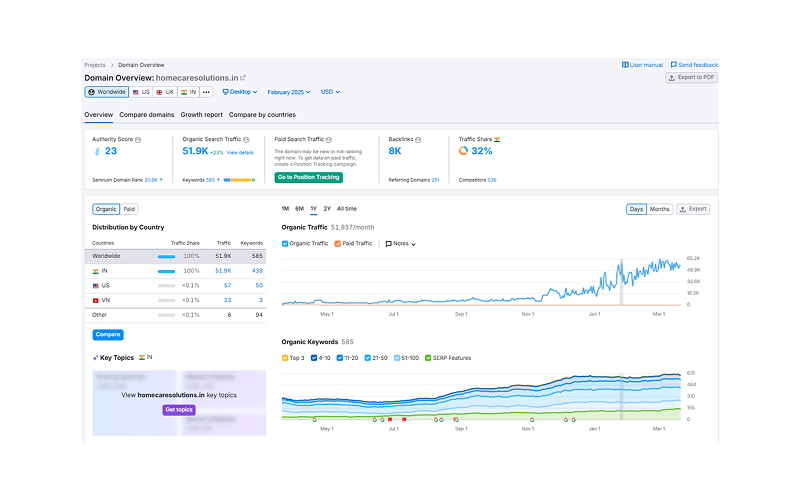Click the India flag beside Traffic Share
The image size is (800, 500).
[x=497, y=139]
